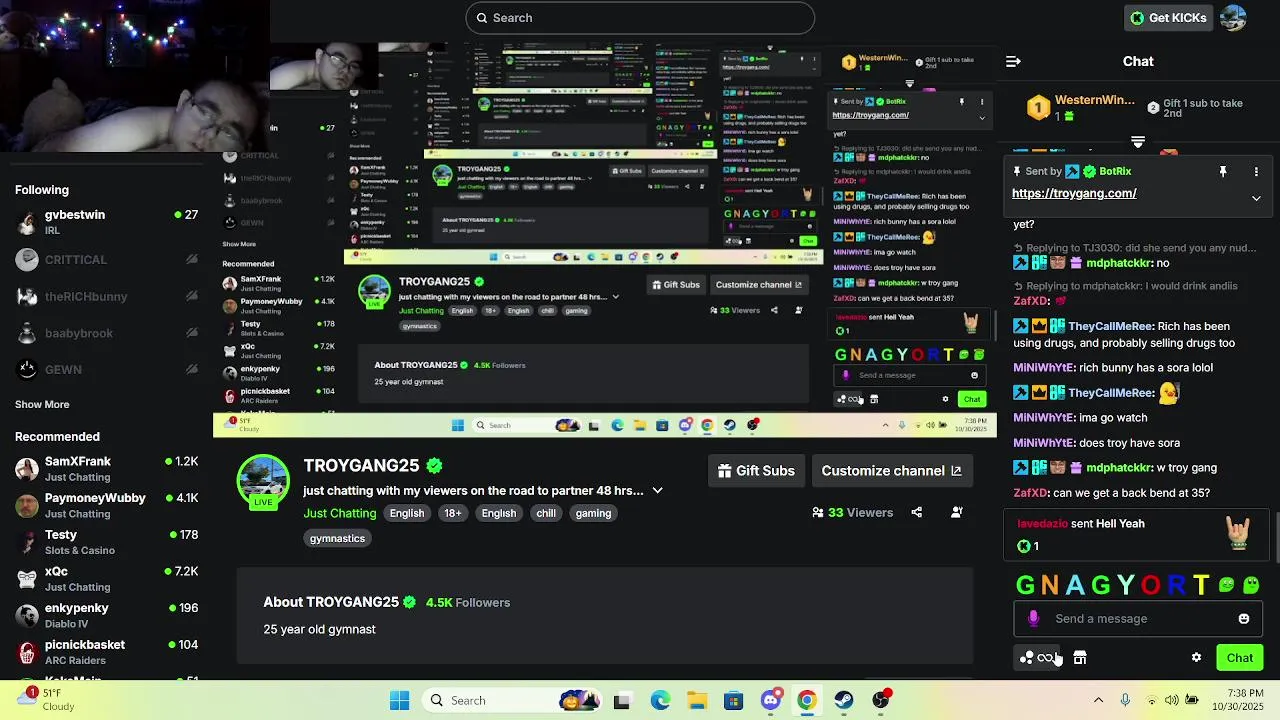Open SamXFrank recommended channel
Viewport: 1280px width, 720px height.
(x=106, y=469)
